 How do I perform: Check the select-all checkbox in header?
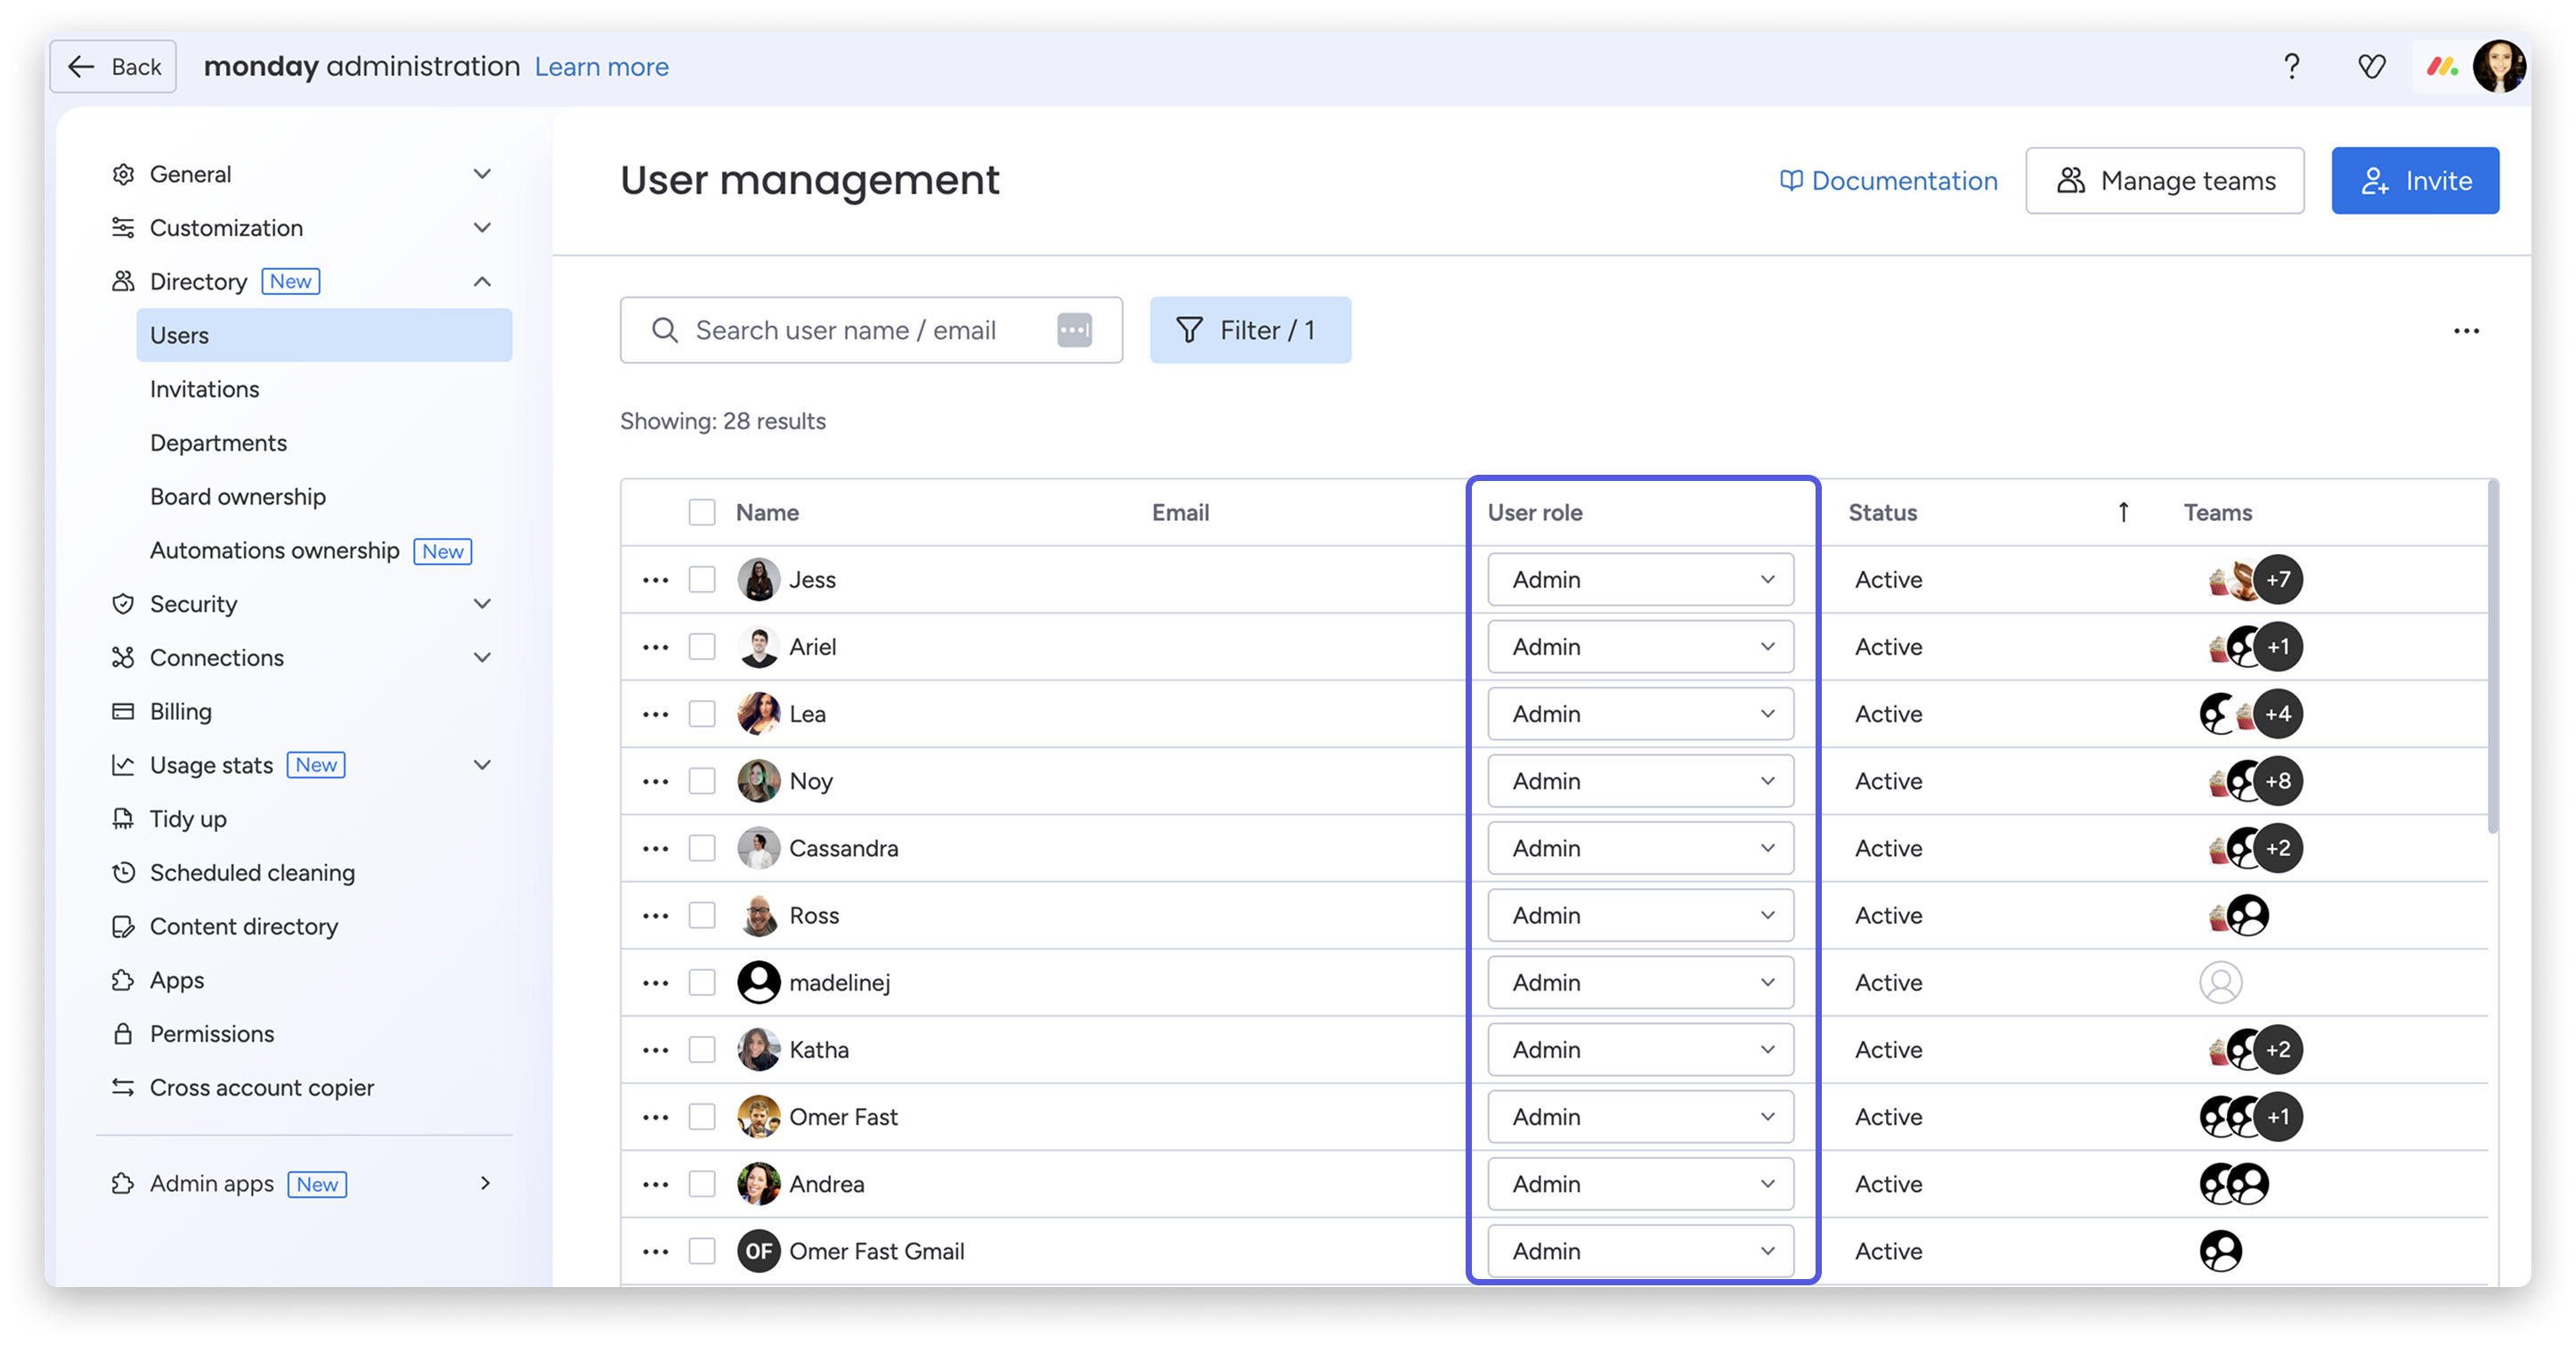point(702,512)
